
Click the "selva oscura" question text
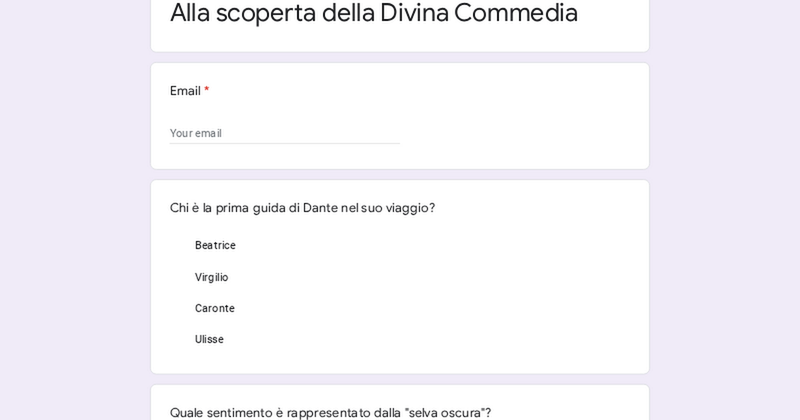pyautogui.click(x=330, y=412)
